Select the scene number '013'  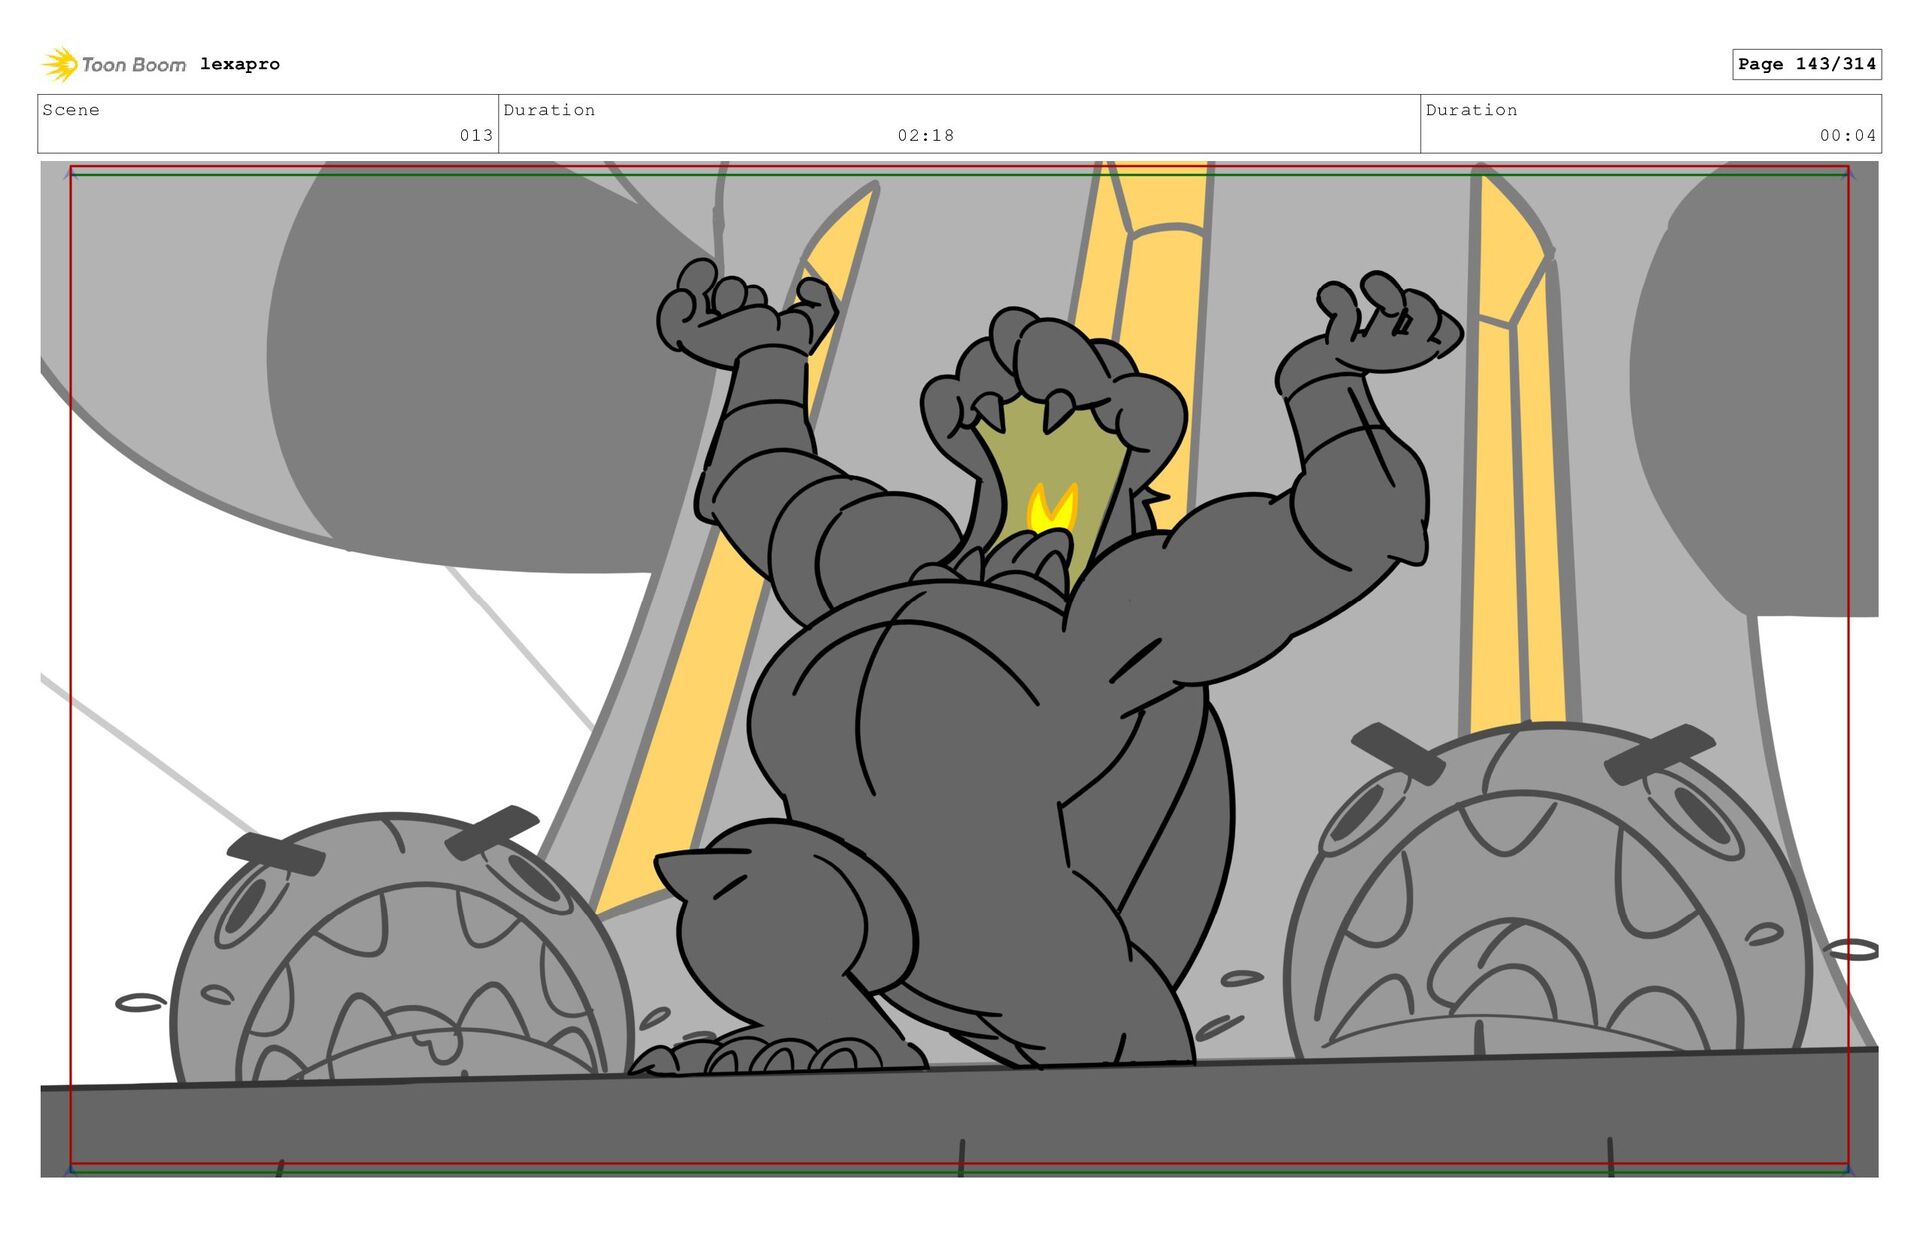[476, 135]
